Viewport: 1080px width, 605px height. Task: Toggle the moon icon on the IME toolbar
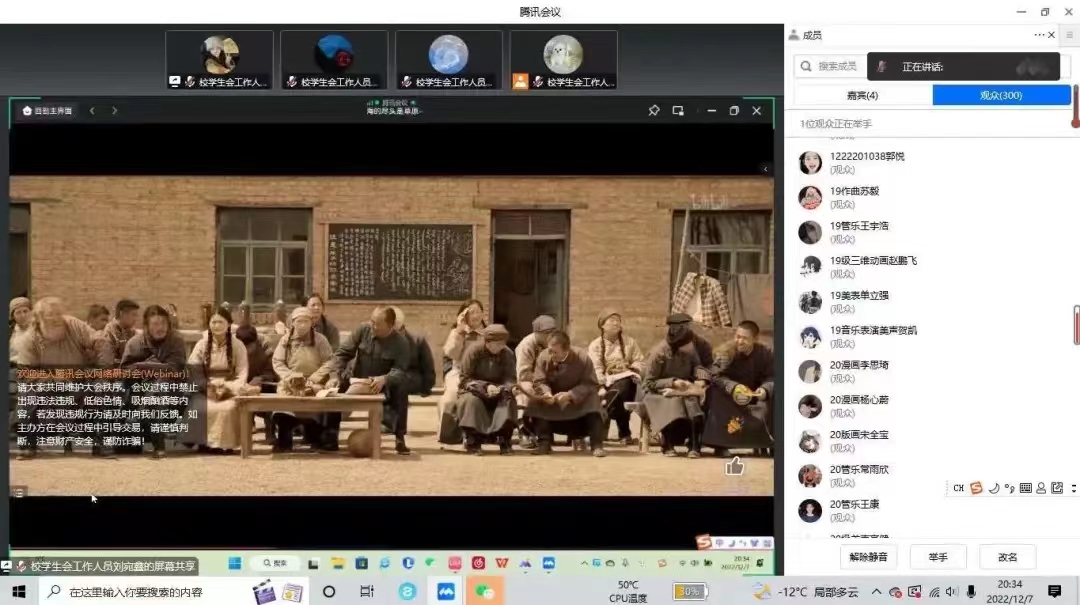pos(993,488)
